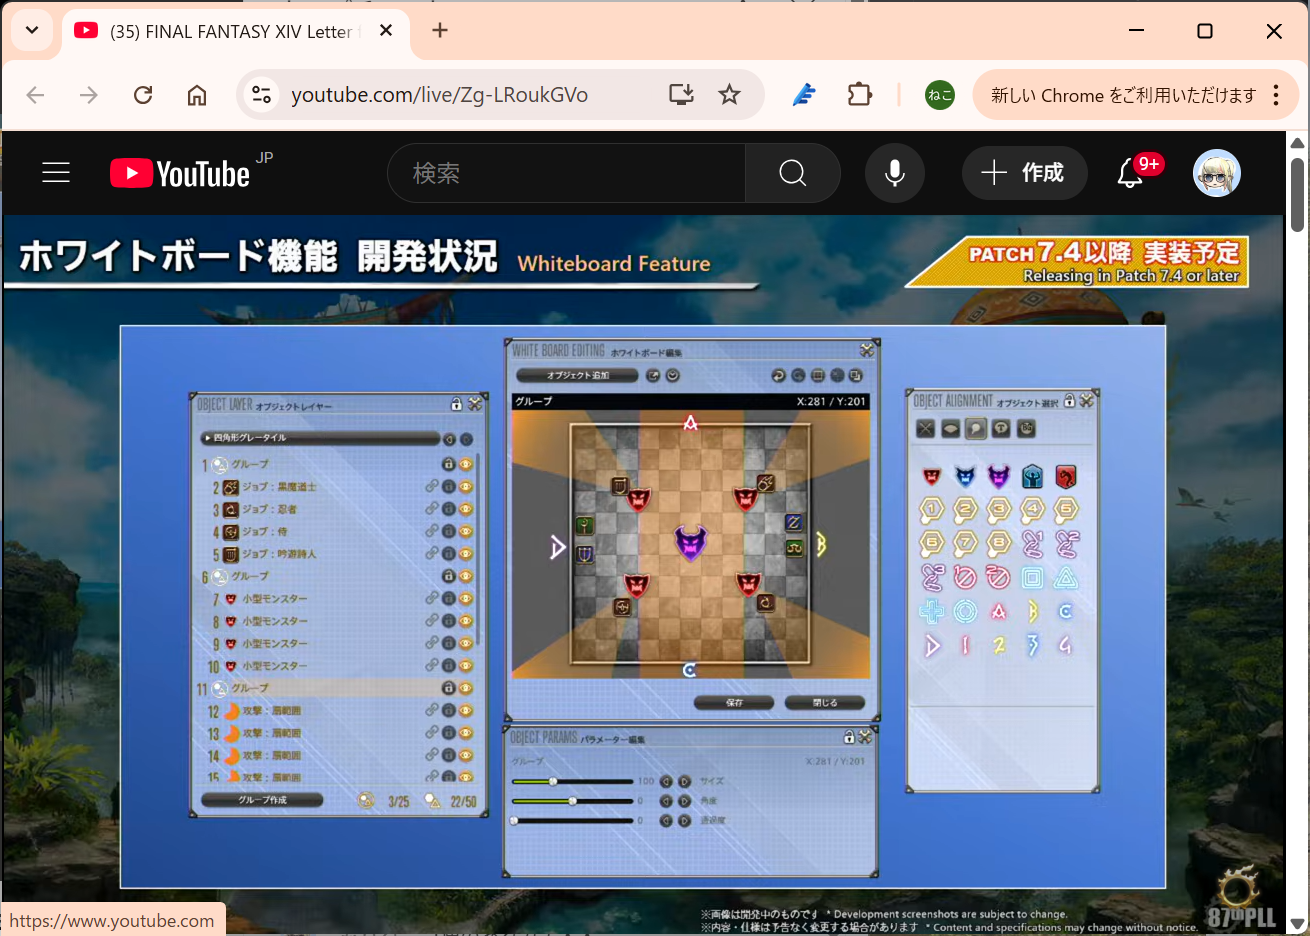Screen dimensions: 1310x936
Task: Switch to the fifth Object Alignment category tab
Action: point(1026,429)
